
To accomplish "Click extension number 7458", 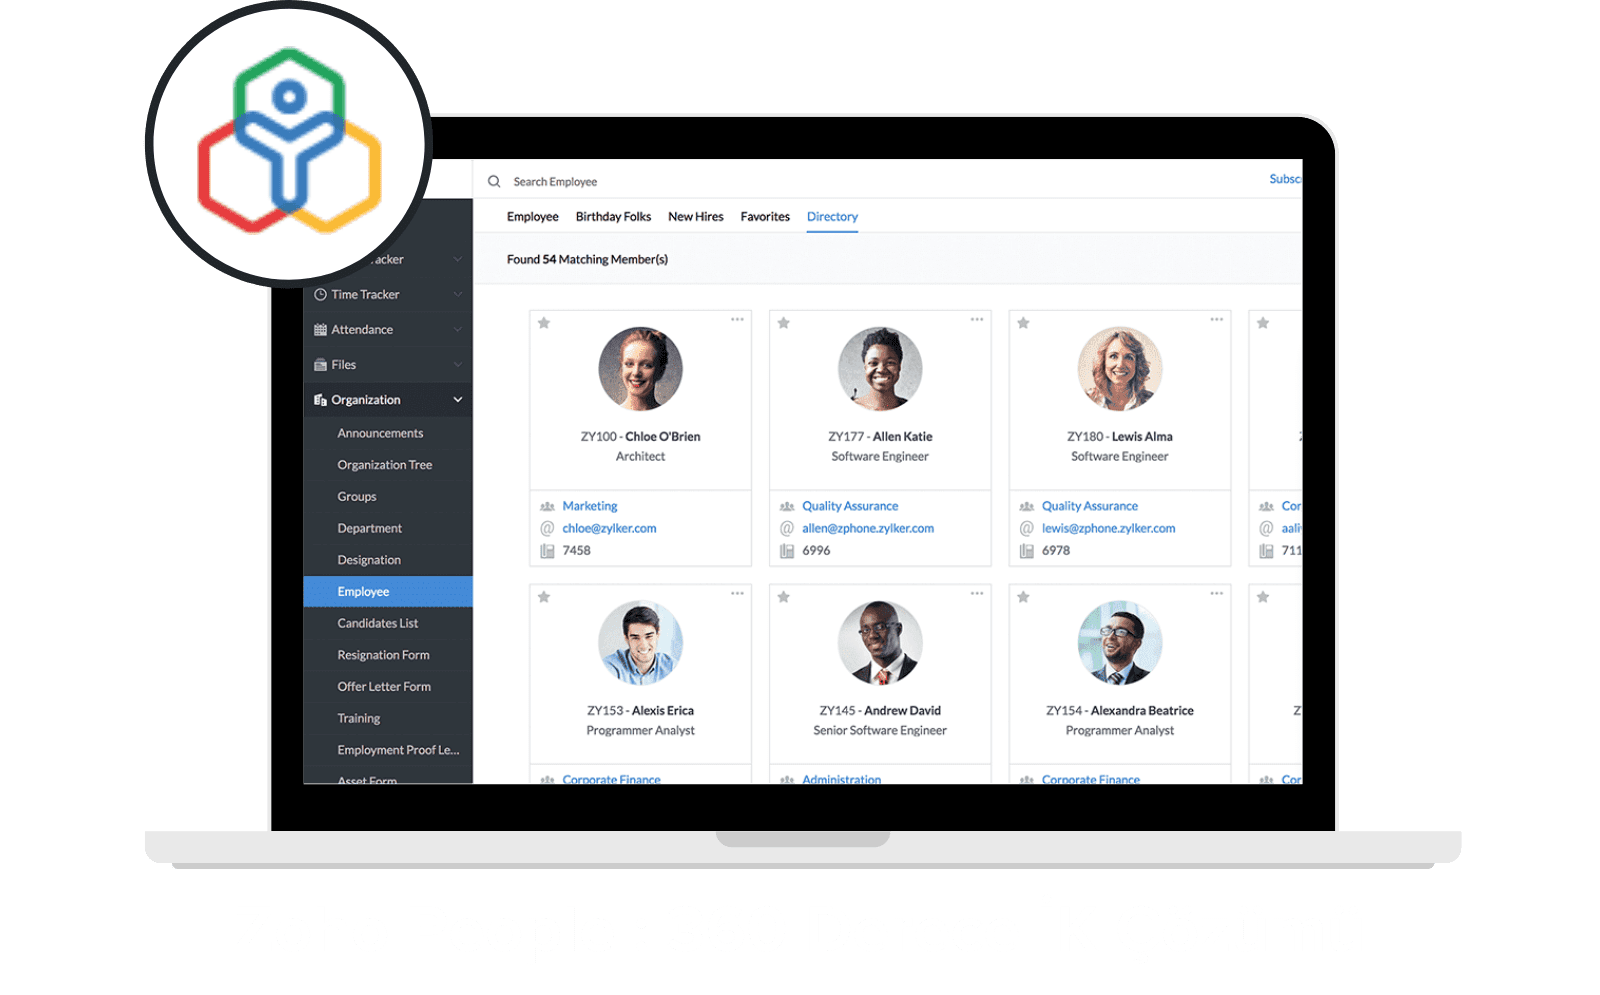I will coord(576,551).
